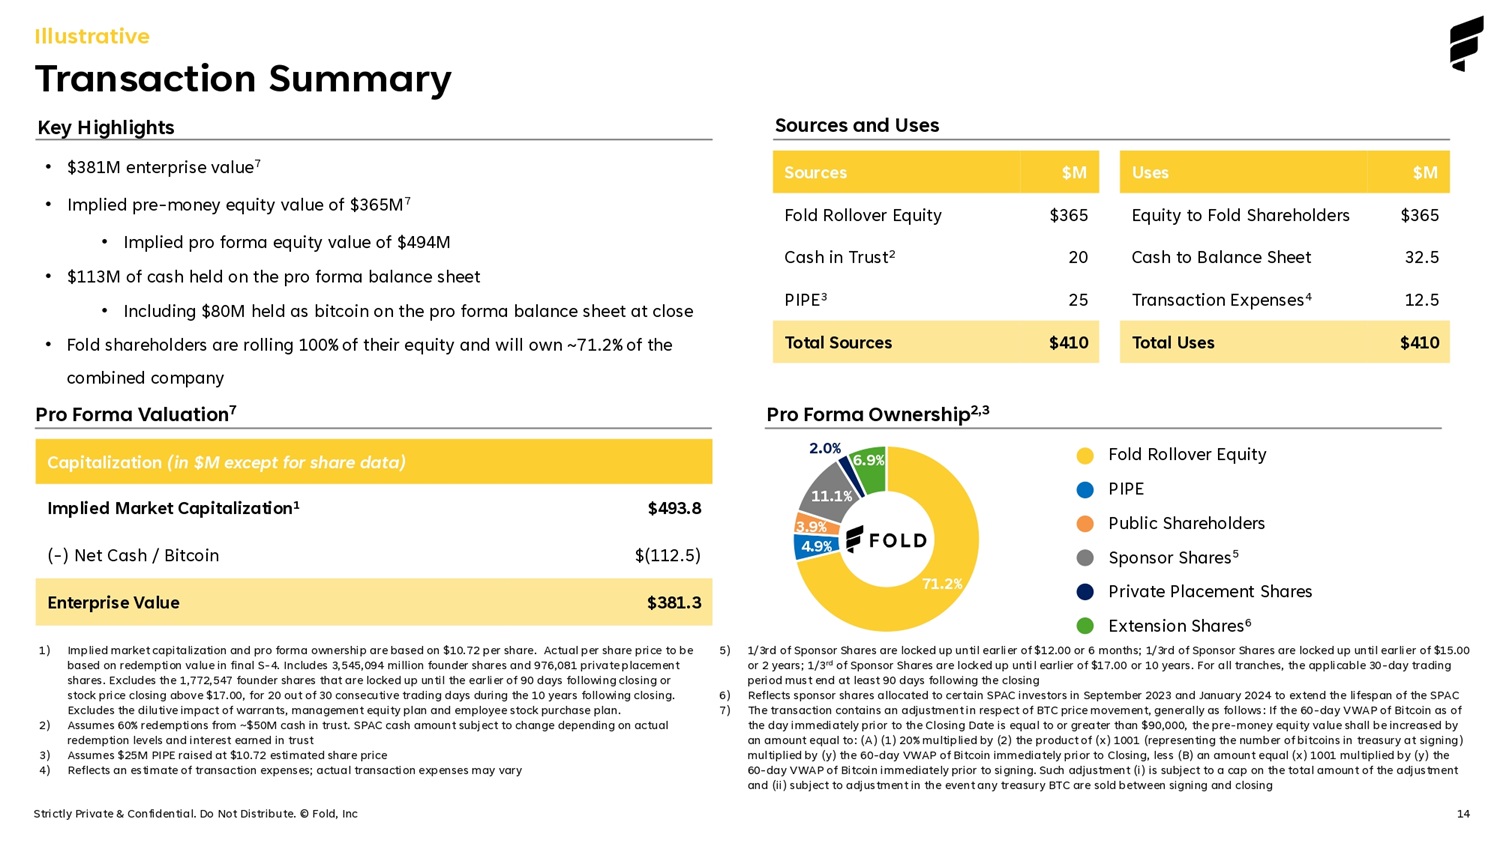1500x843 pixels.
Task: Select the blue PIPE legend dot
Action: [x=1085, y=490]
